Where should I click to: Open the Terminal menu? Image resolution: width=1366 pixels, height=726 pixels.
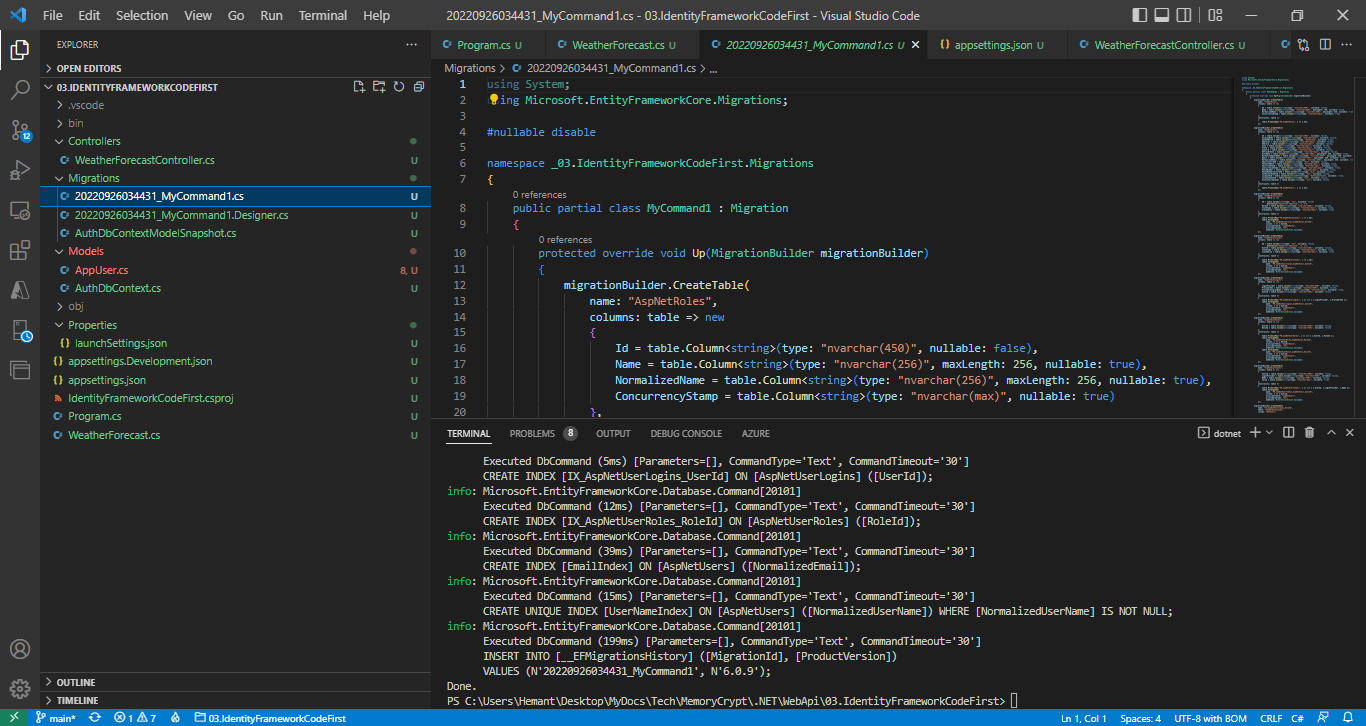click(x=323, y=16)
